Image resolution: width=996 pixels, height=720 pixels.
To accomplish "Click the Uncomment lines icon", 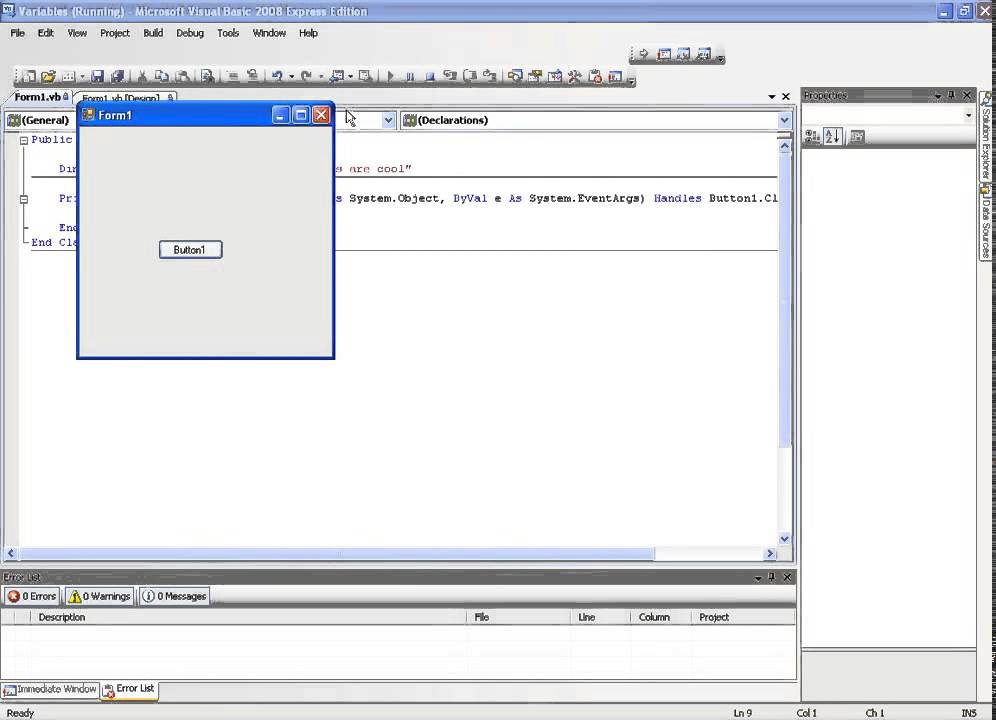I will (252, 76).
